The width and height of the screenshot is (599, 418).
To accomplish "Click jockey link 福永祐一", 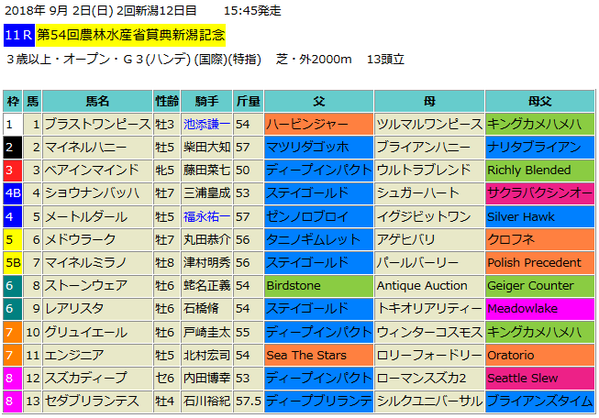I will (x=207, y=217).
